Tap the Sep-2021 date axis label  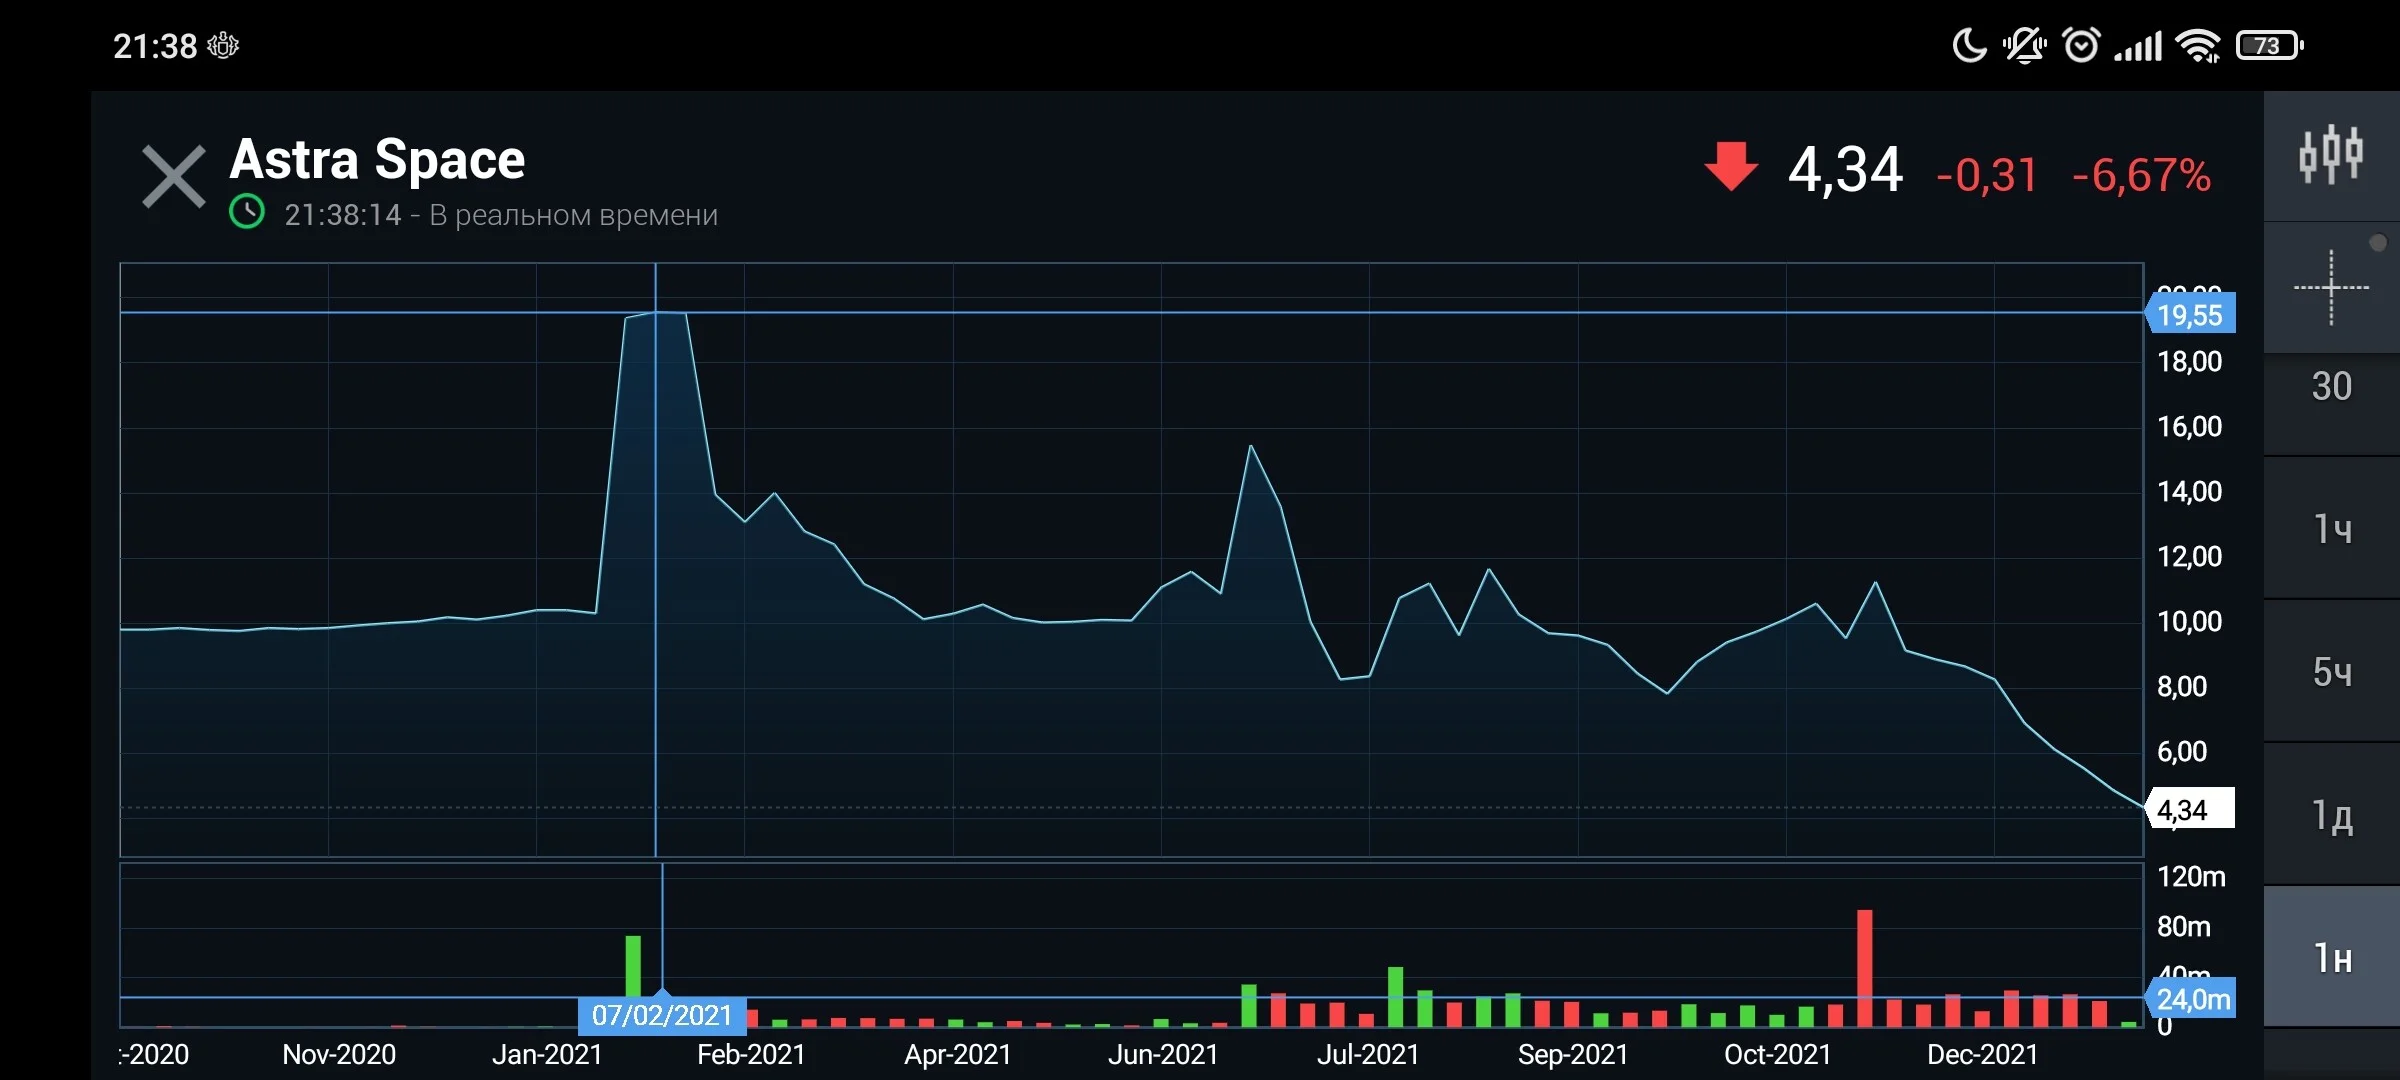pos(1573,1054)
